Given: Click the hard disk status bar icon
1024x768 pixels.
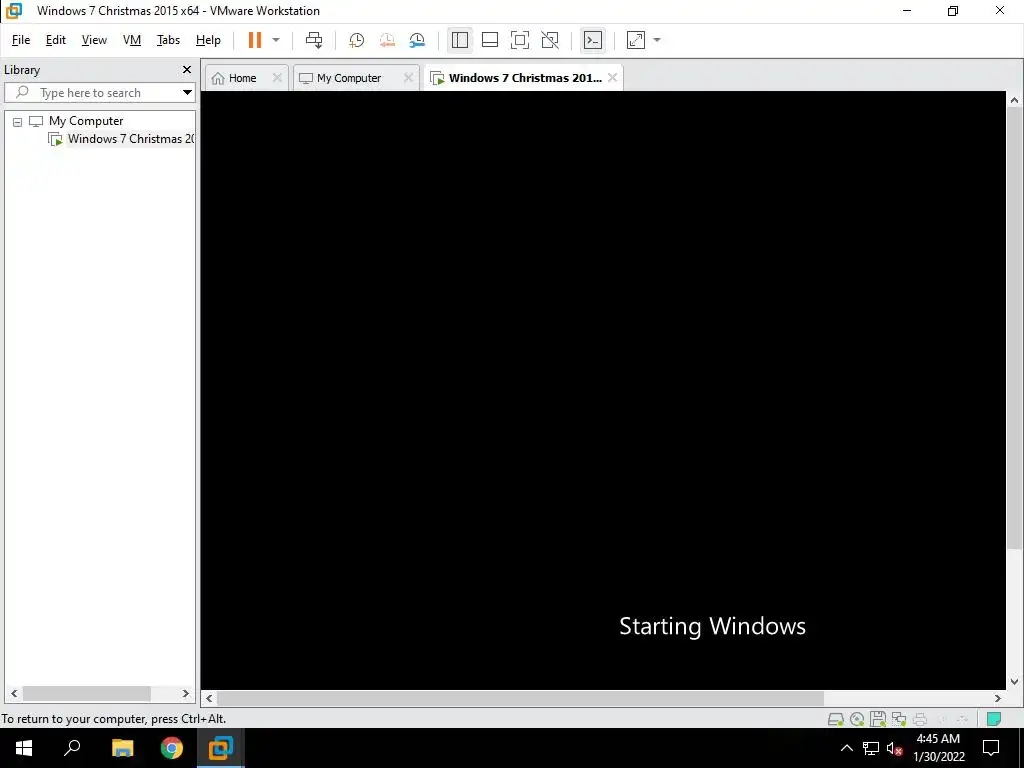Looking at the screenshot, I should click(835, 719).
